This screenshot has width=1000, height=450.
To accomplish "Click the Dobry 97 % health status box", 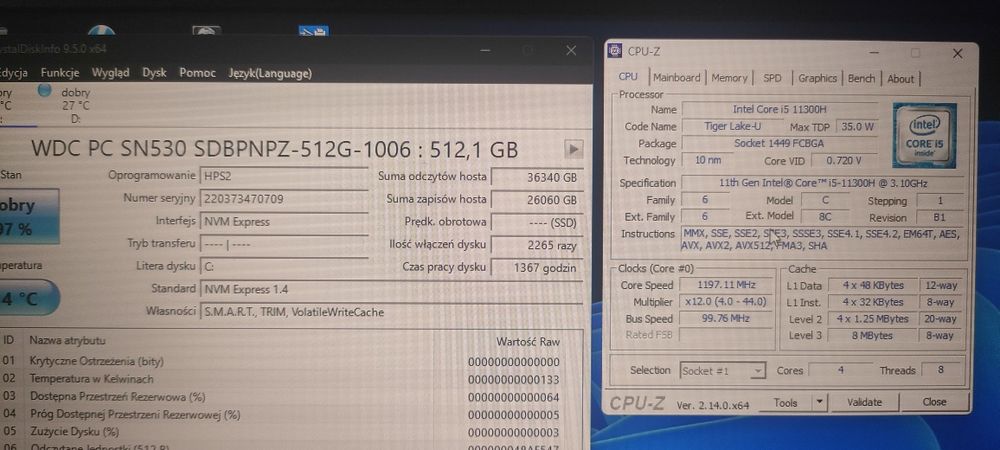I will [29, 217].
